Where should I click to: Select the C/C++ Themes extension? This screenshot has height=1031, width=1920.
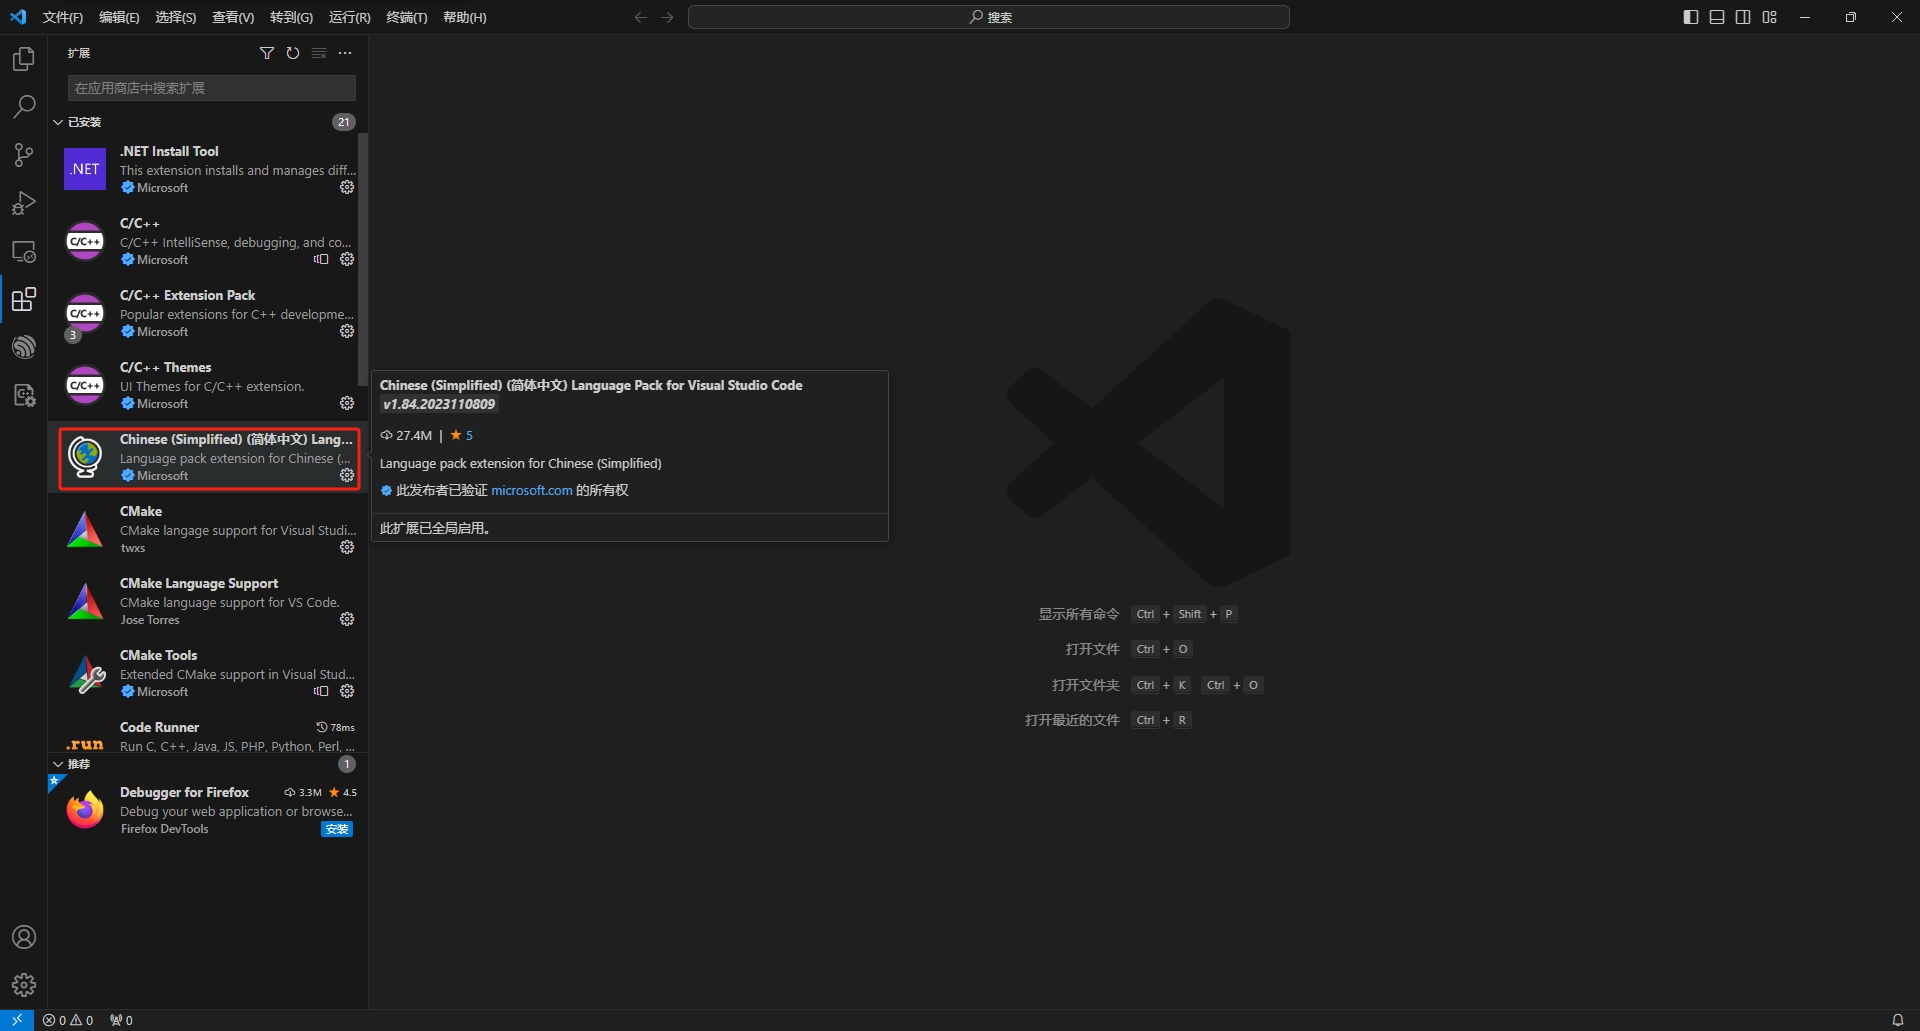point(208,385)
